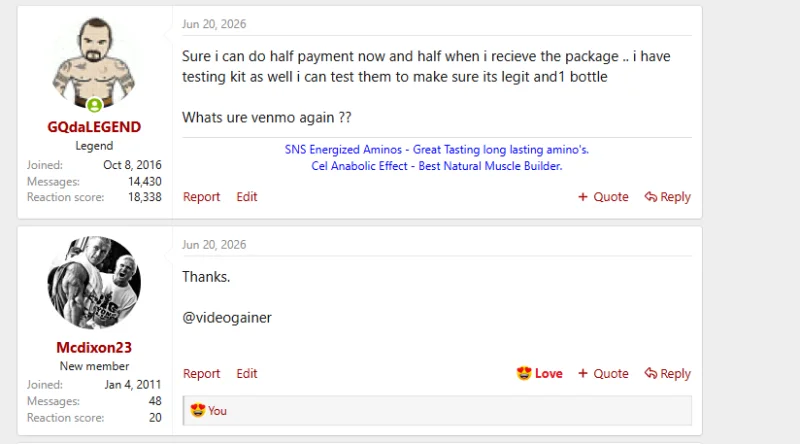Click plus Quote on Mcdixon23's post
The image size is (800, 444).
[583, 374]
